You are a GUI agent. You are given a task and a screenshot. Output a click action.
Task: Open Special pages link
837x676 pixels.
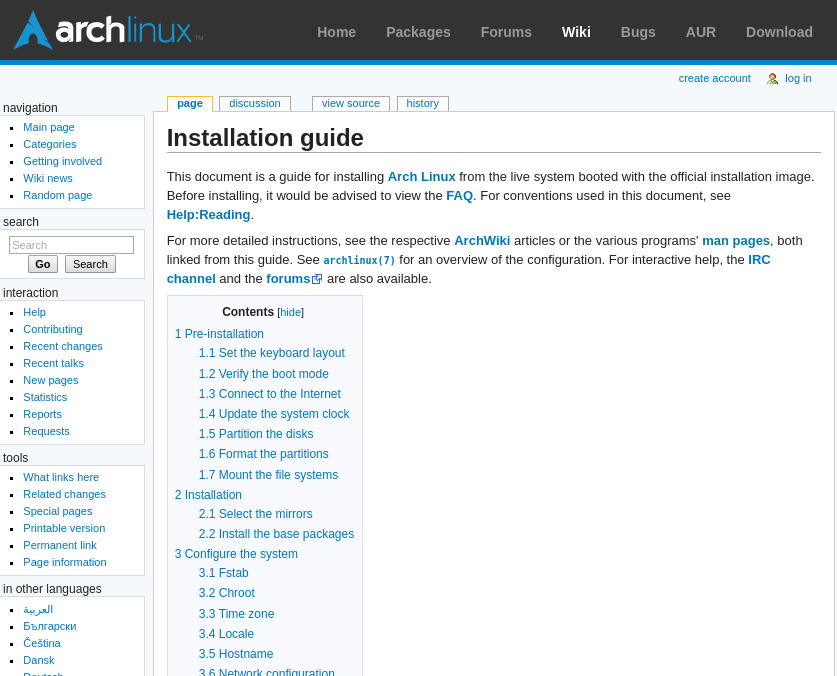(x=58, y=512)
